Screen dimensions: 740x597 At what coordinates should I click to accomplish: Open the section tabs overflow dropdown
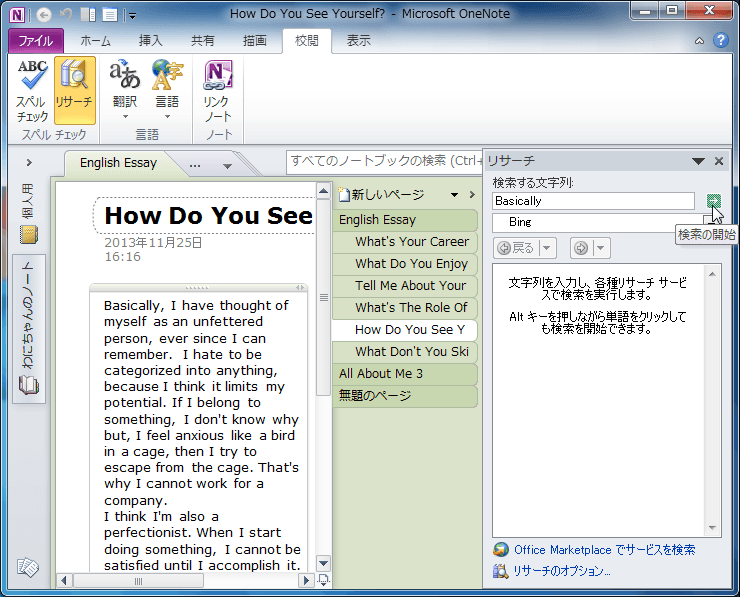click(227, 166)
